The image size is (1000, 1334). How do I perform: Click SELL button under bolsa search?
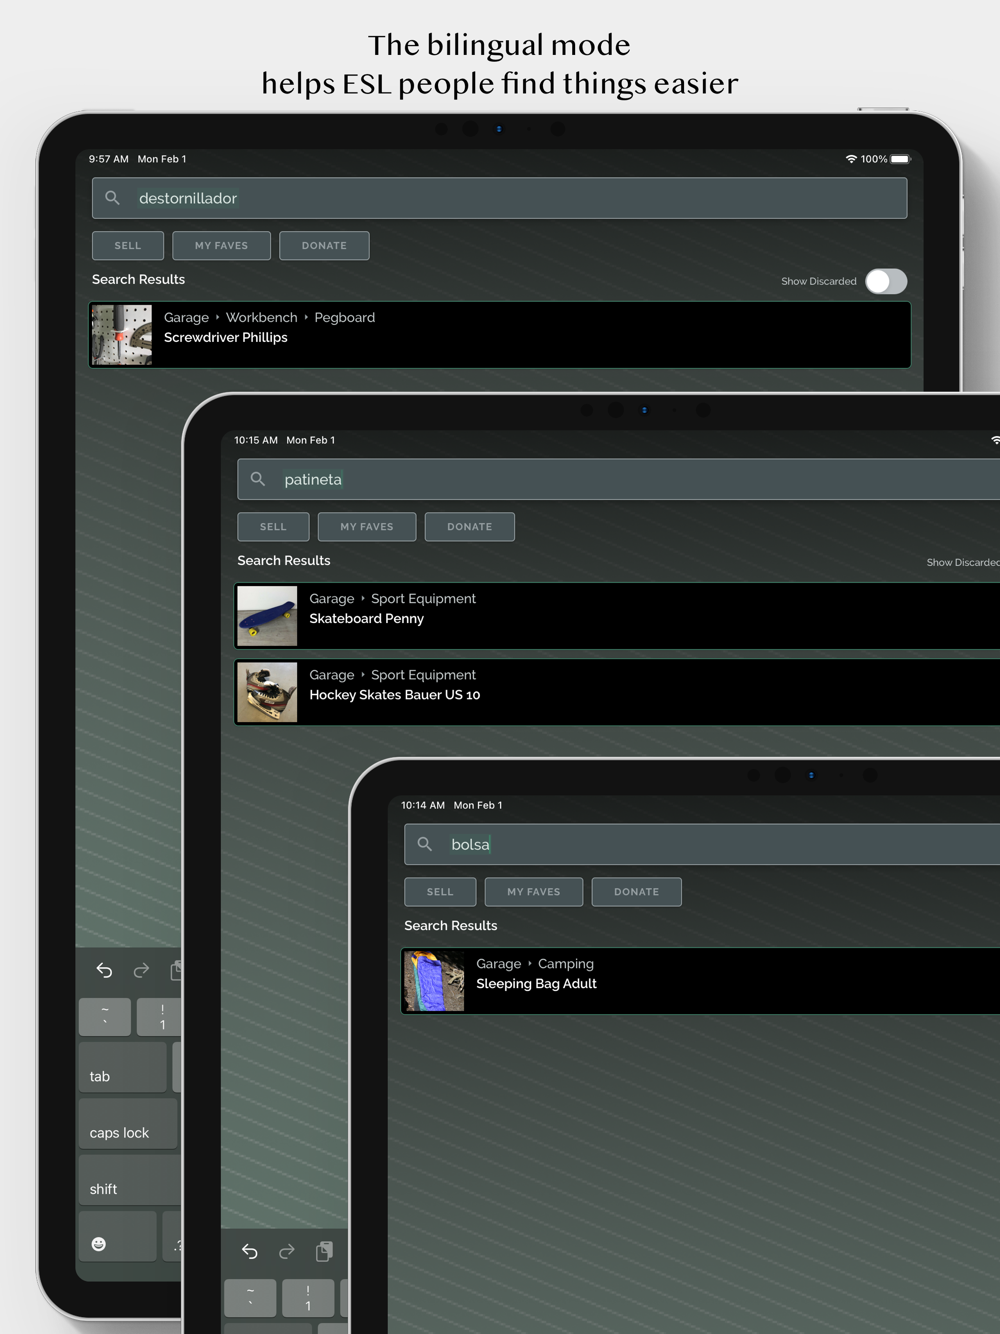pyautogui.click(x=440, y=892)
